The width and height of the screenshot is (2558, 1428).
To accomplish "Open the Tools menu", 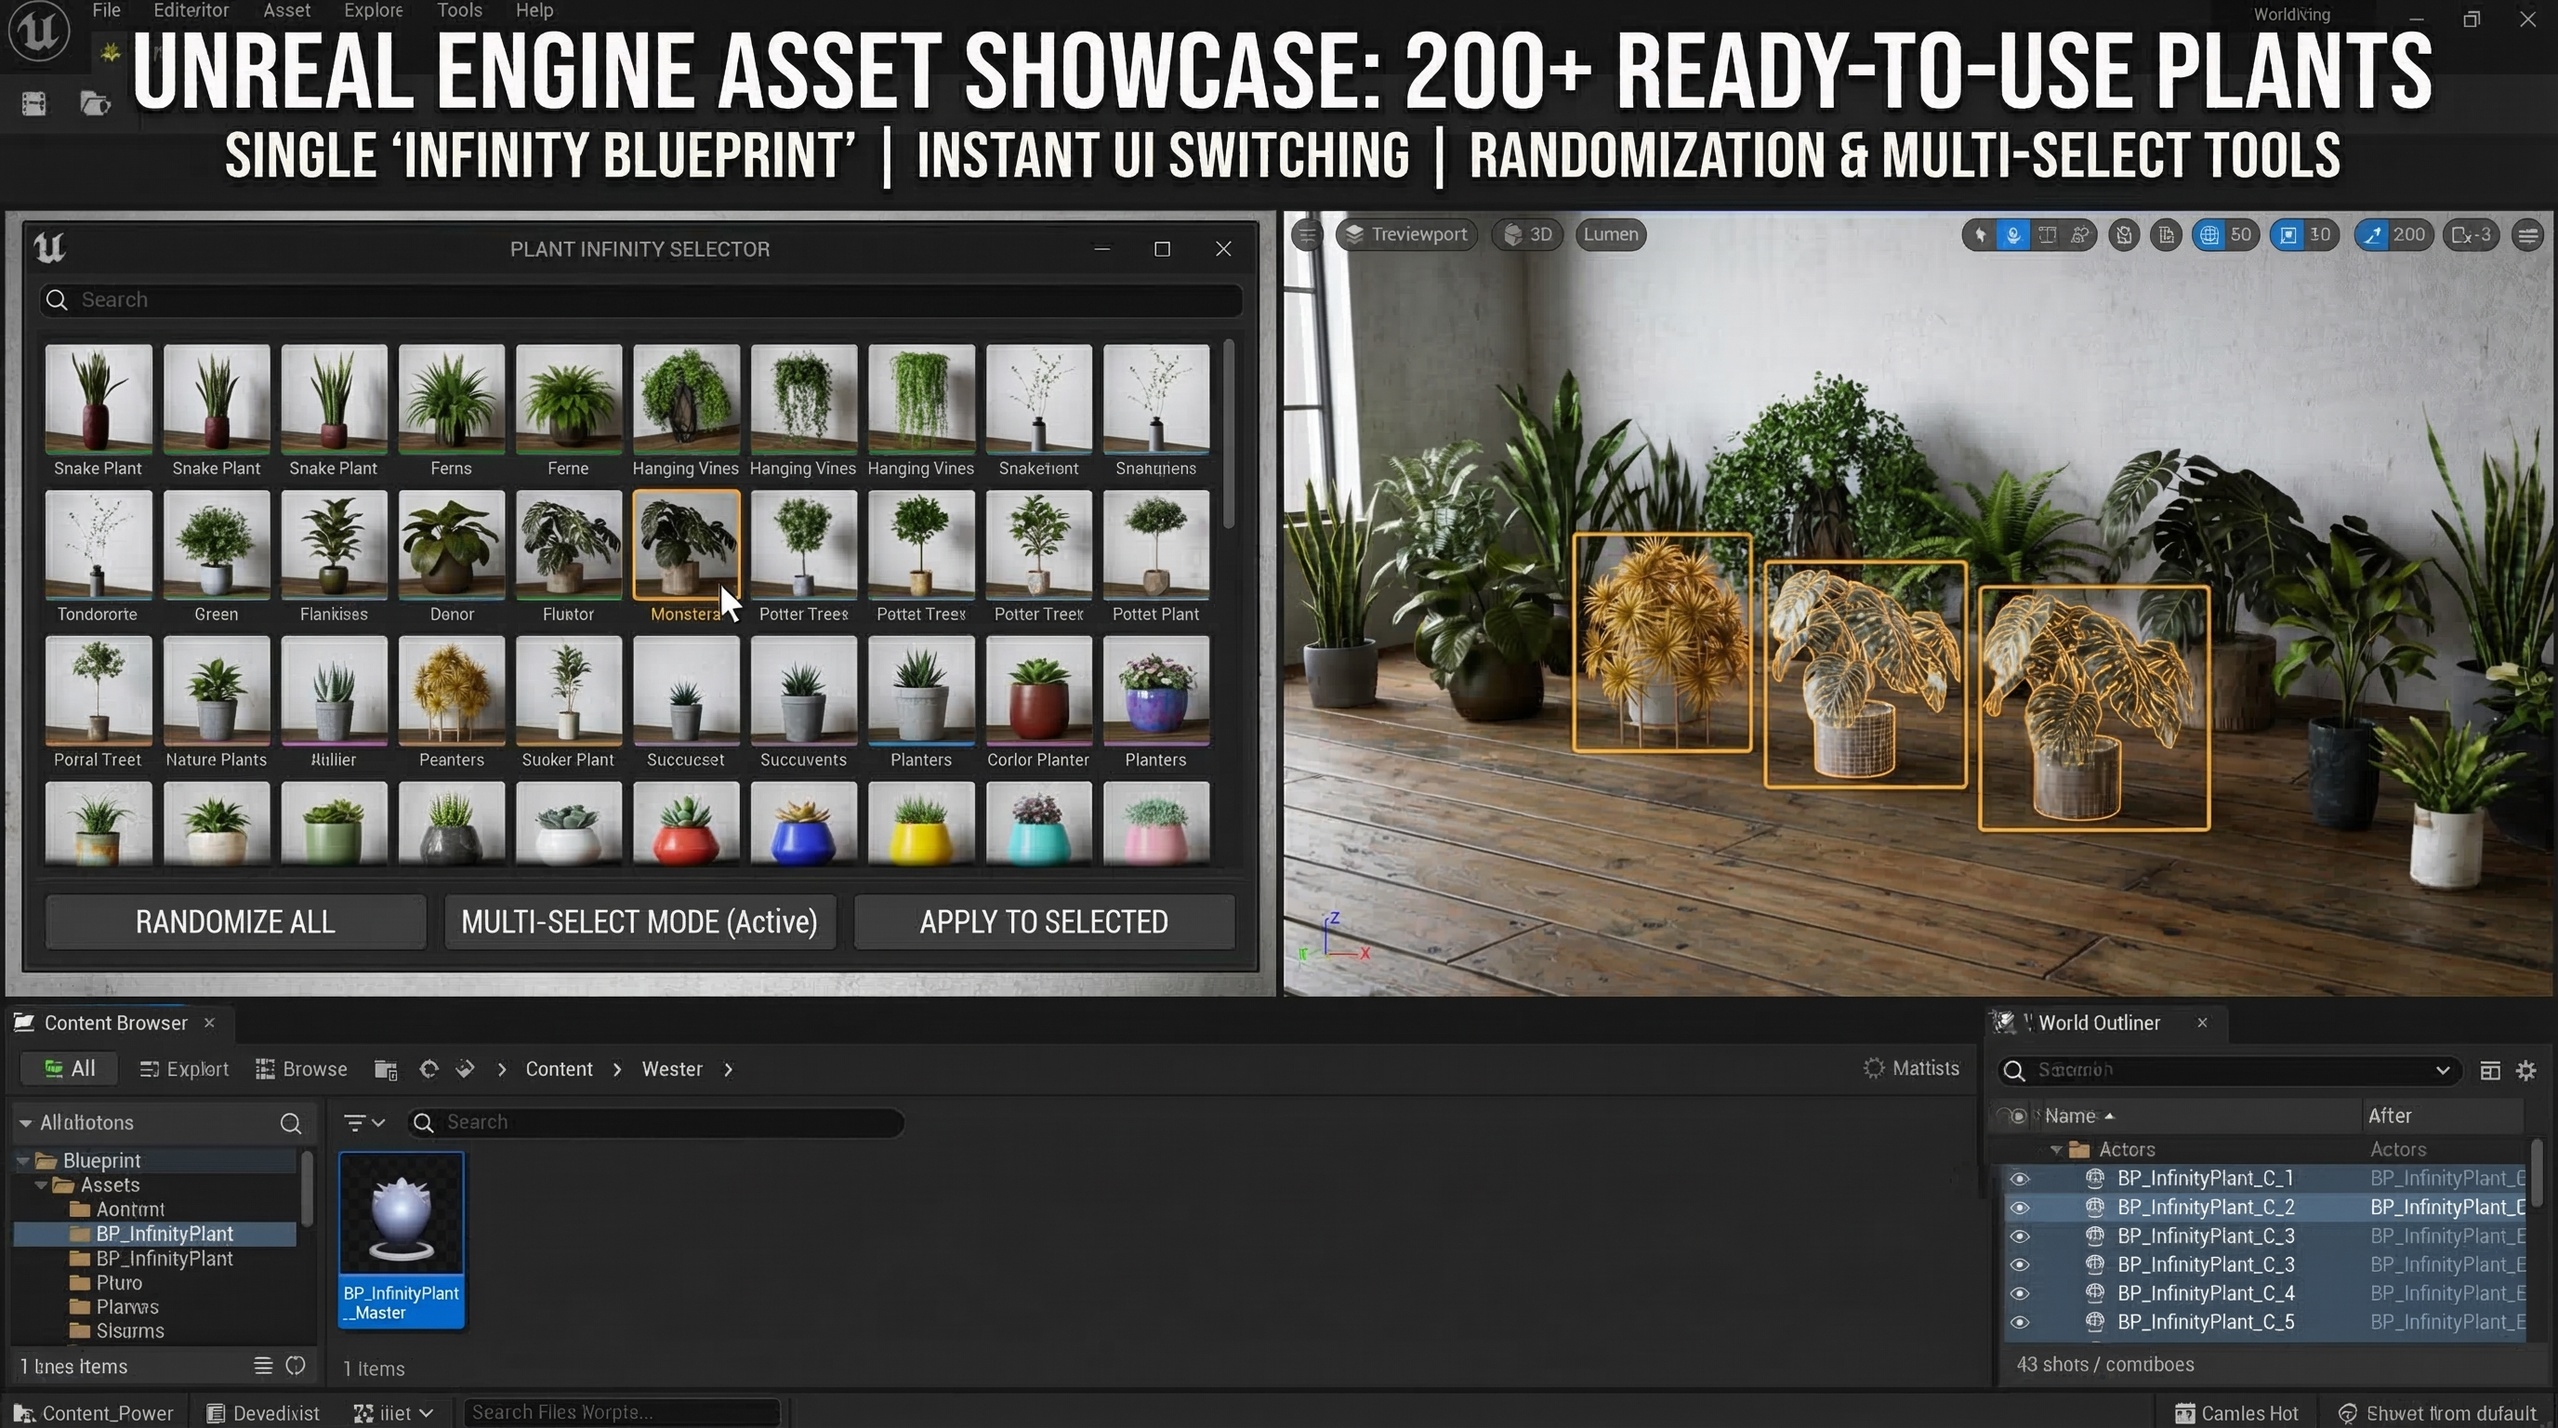I will point(459,10).
